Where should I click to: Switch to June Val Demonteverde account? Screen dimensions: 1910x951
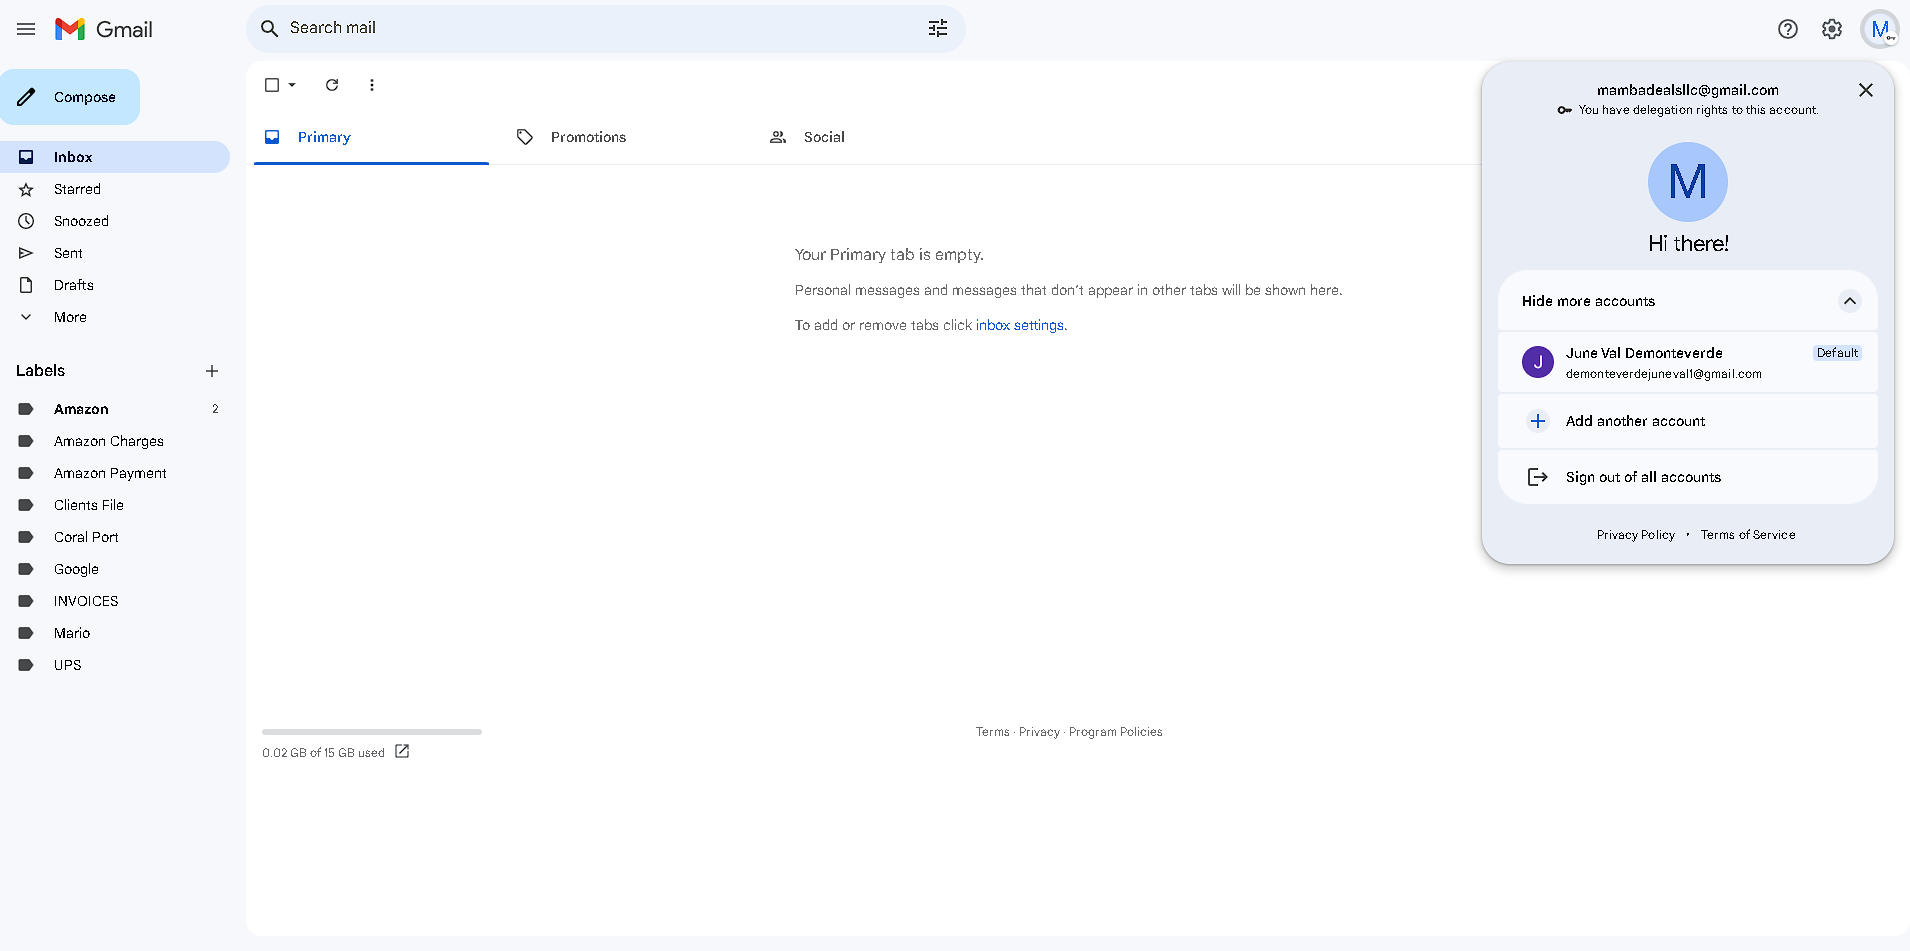pyautogui.click(x=1688, y=362)
